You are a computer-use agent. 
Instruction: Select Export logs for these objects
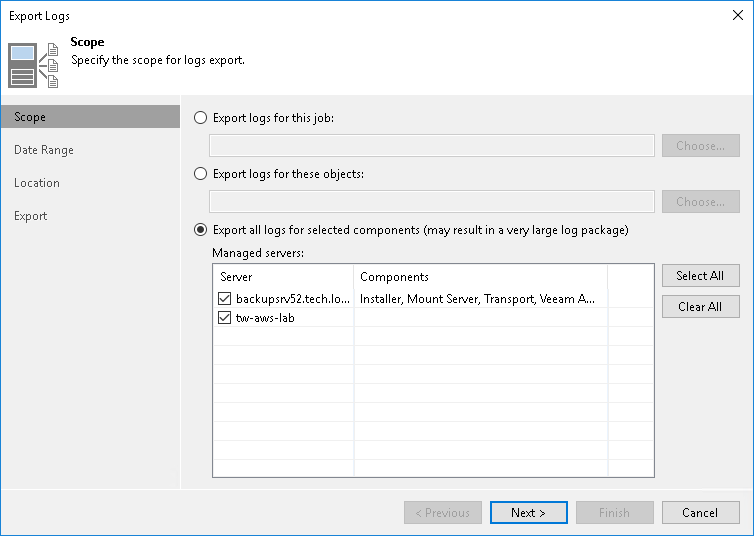pyautogui.click(x=201, y=174)
